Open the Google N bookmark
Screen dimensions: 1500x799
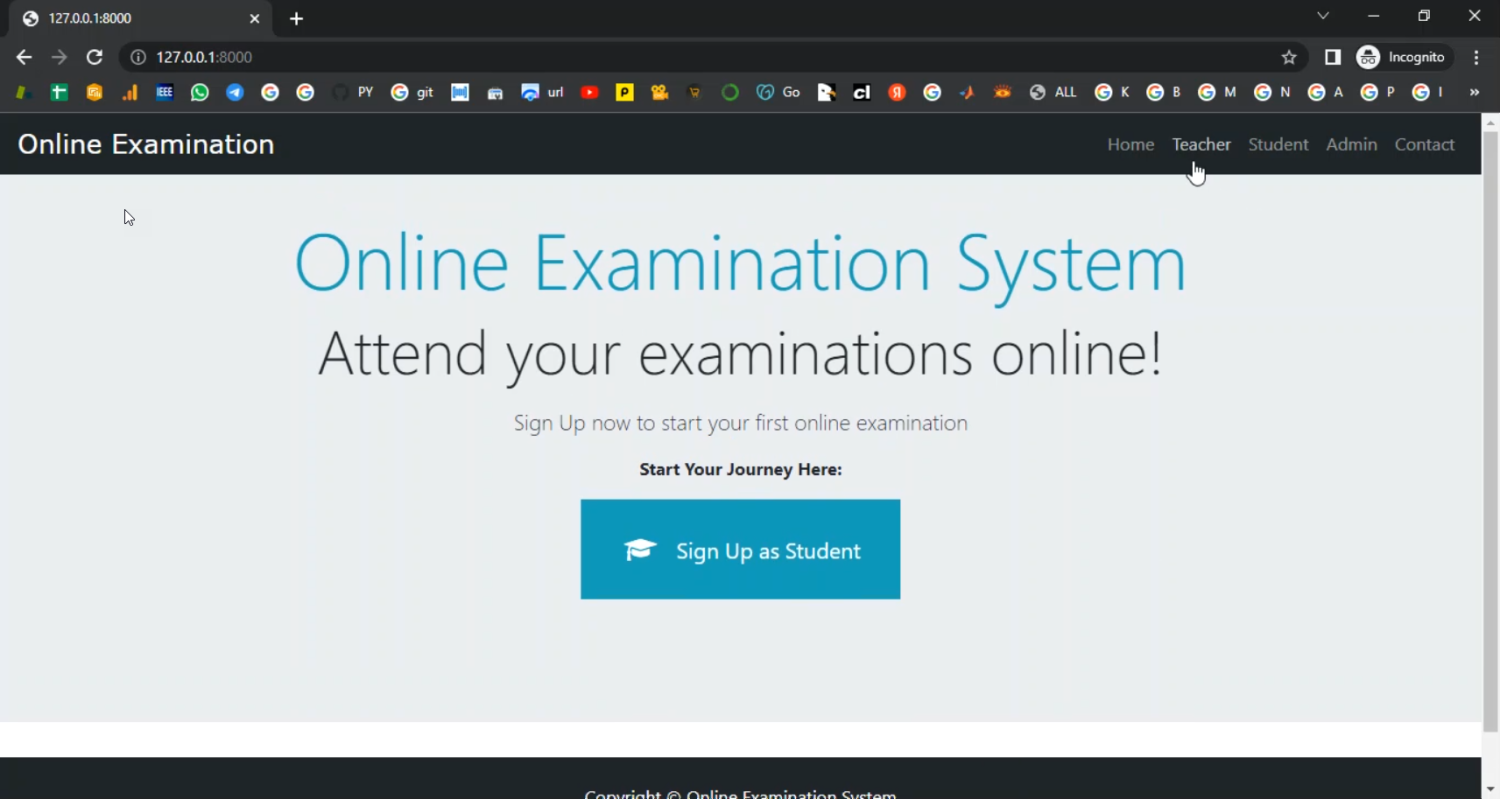[x=1272, y=92]
